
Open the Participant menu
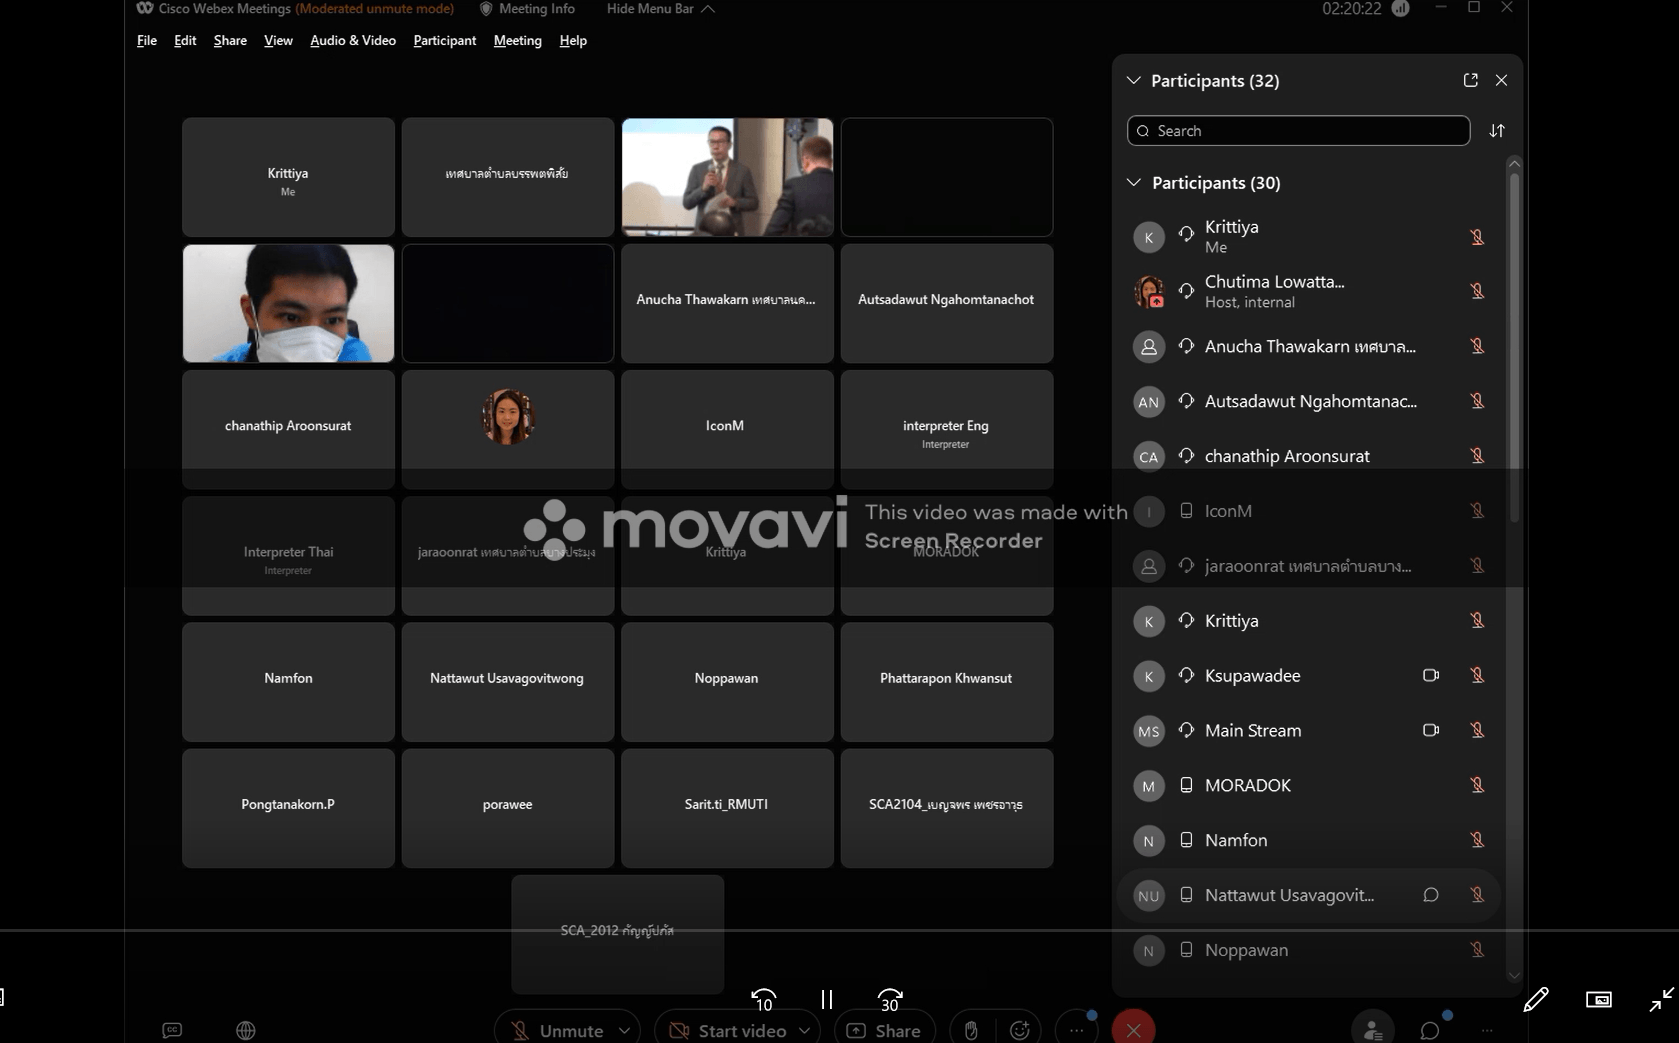coord(444,40)
